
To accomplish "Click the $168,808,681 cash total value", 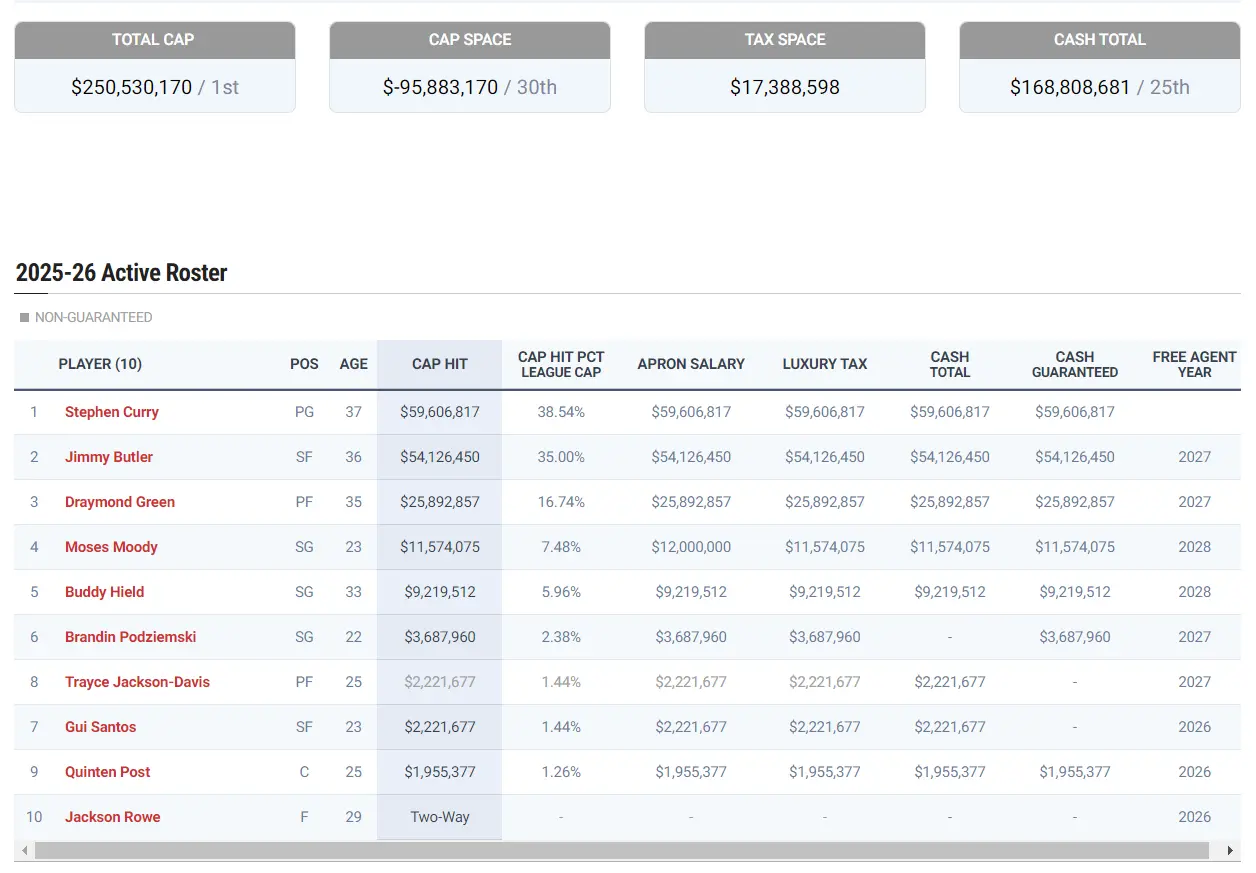I will tap(1070, 87).
